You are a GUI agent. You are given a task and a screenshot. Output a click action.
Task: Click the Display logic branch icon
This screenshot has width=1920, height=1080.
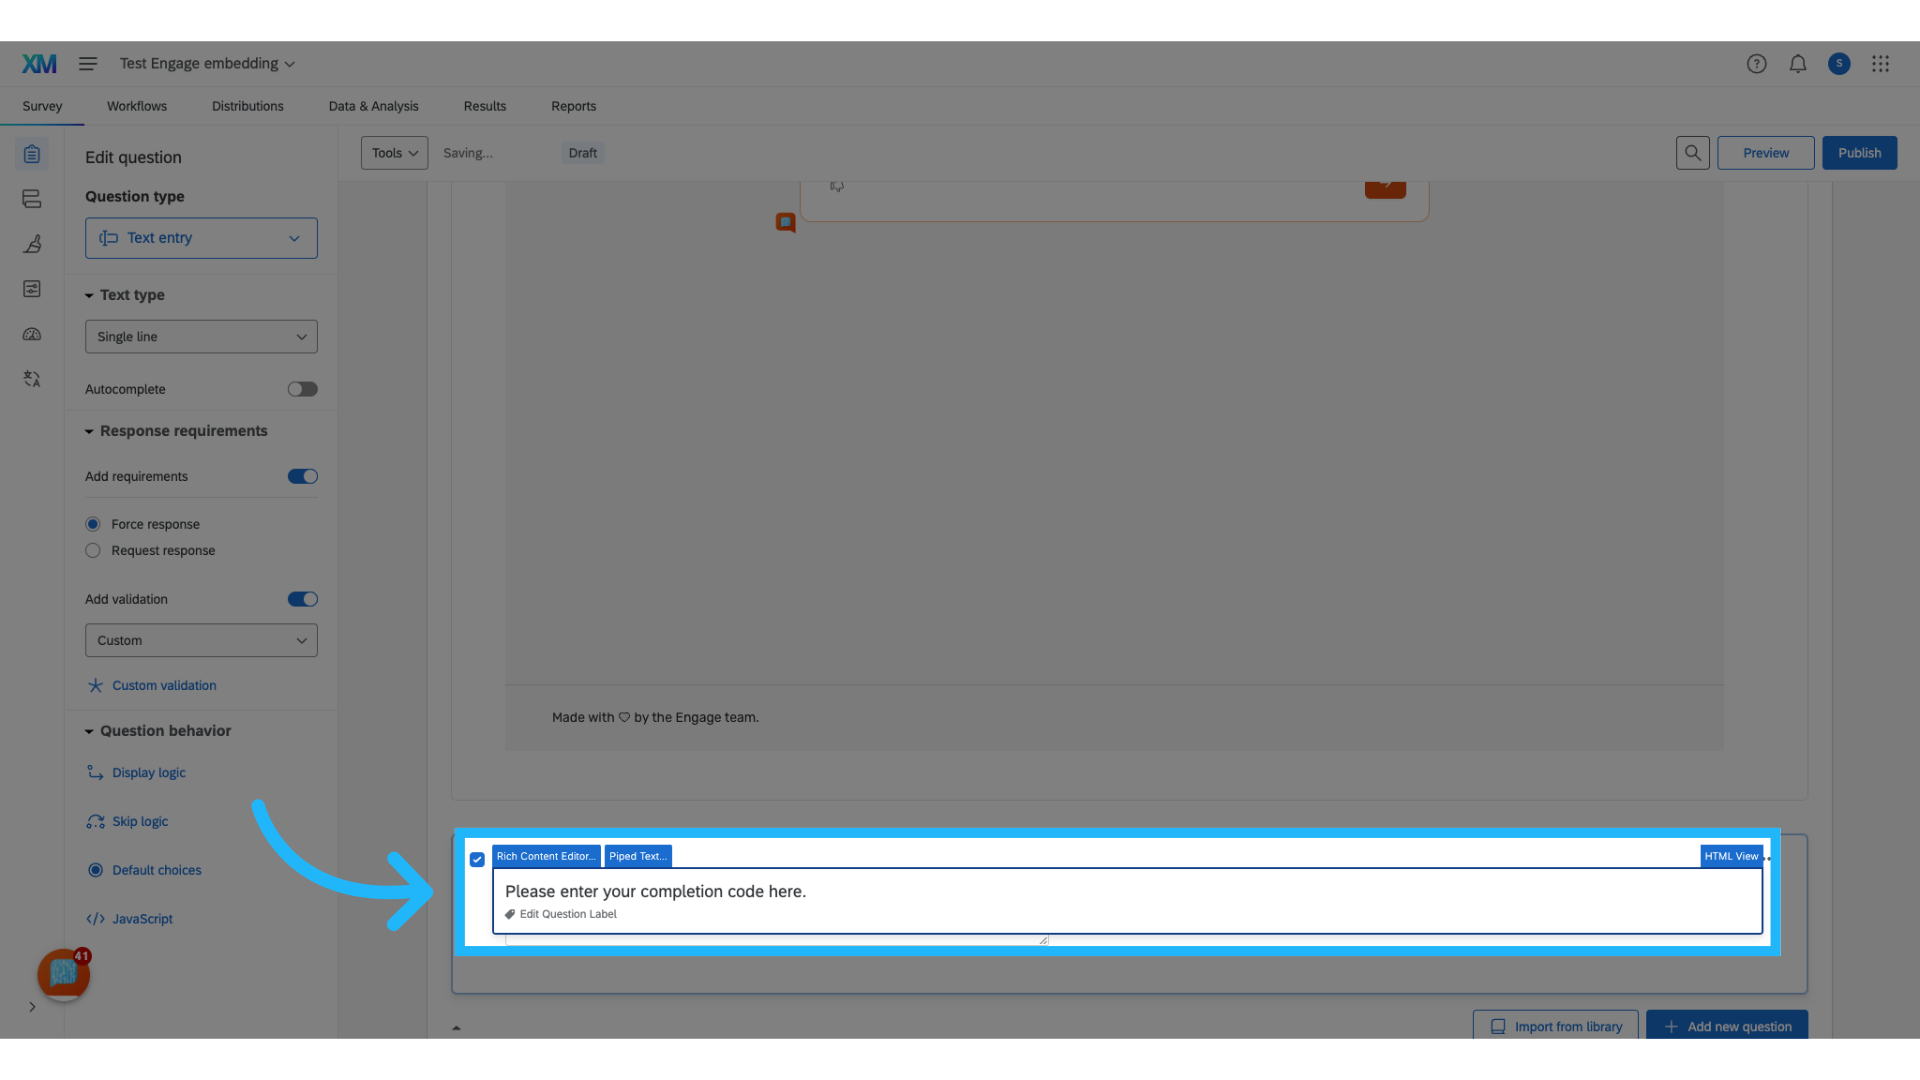pyautogui.click(x=95, y=772)
